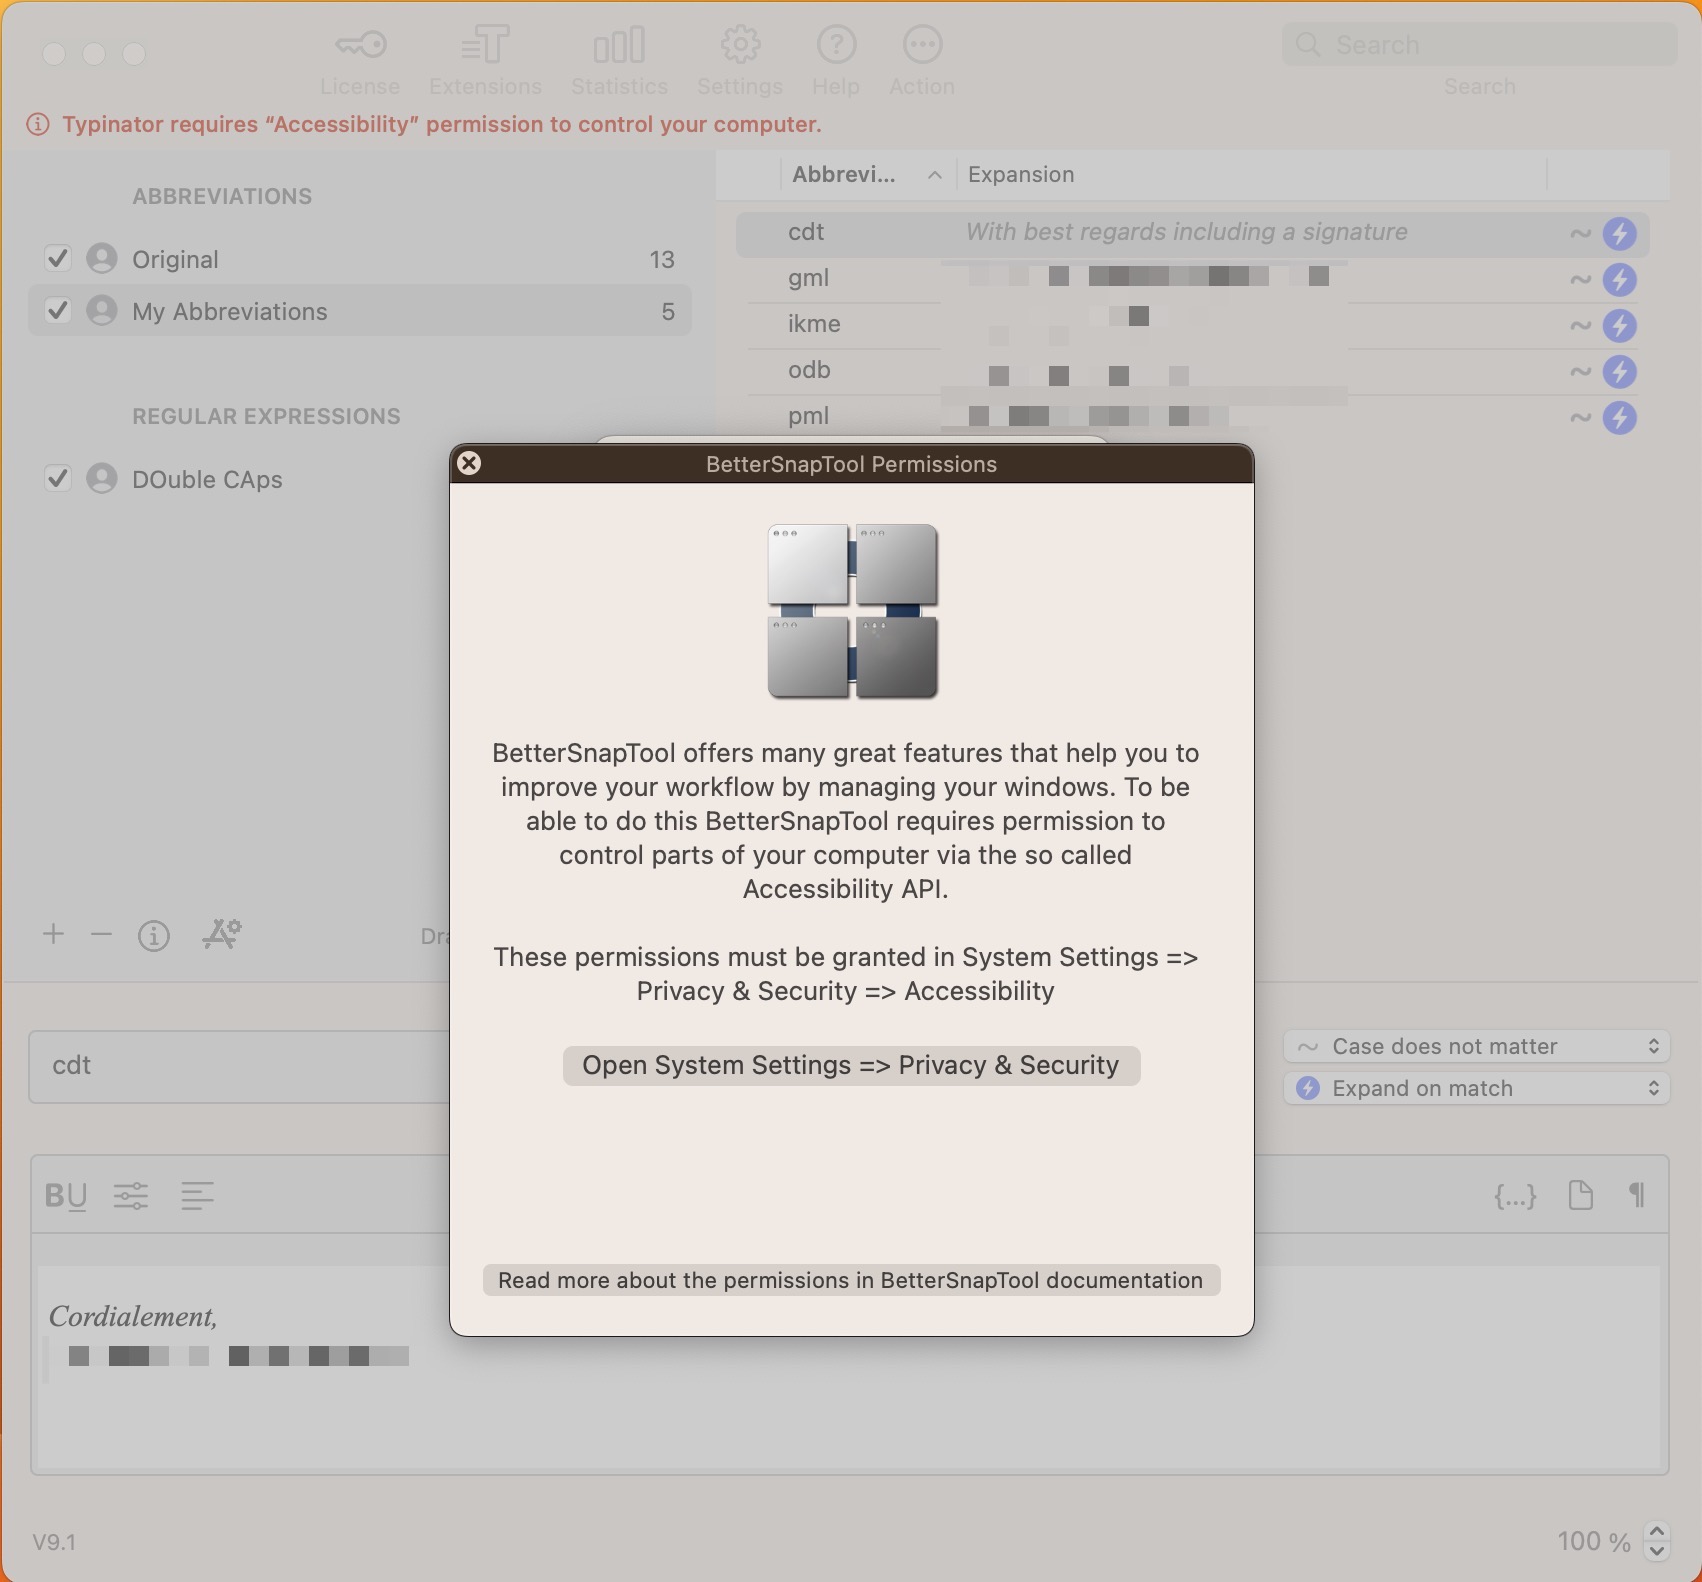Click the document icon in the editor toolbar
Viewport: 1702px width, 1582px height.
(1581, 1195)
